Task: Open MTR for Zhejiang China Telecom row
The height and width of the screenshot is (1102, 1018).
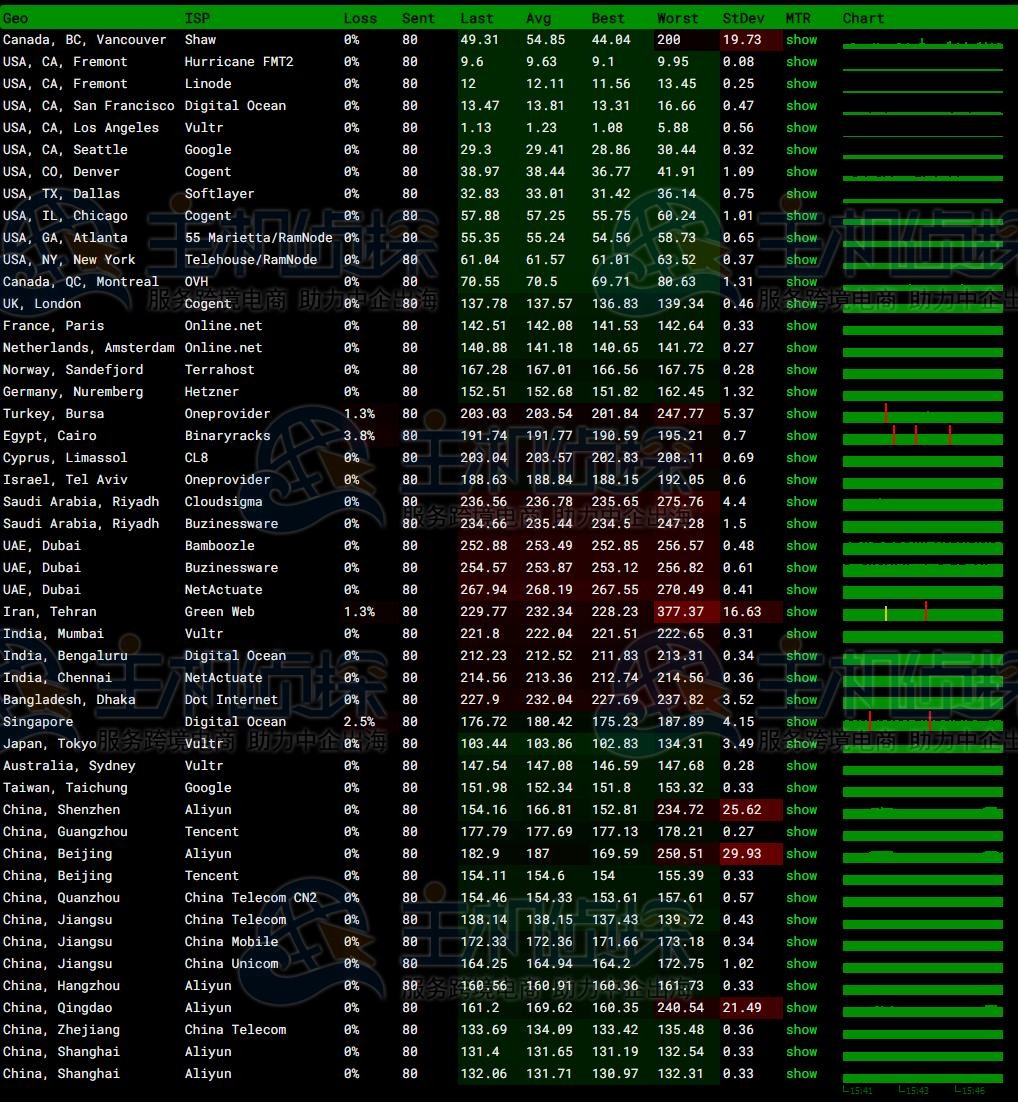Action: (x=801, y=1030)
